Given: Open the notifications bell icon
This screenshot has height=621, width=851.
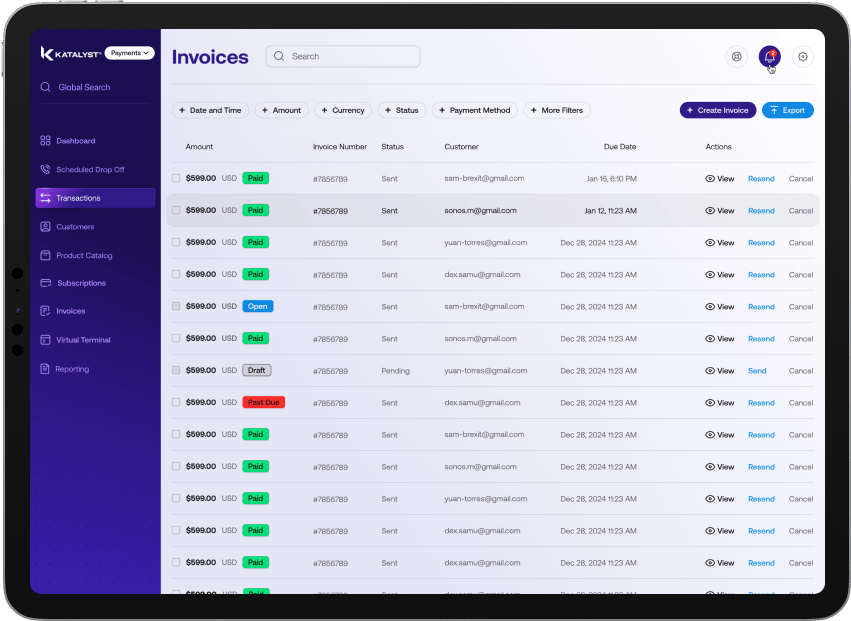Looking at the screenshot, I should (x=768, y=57).
